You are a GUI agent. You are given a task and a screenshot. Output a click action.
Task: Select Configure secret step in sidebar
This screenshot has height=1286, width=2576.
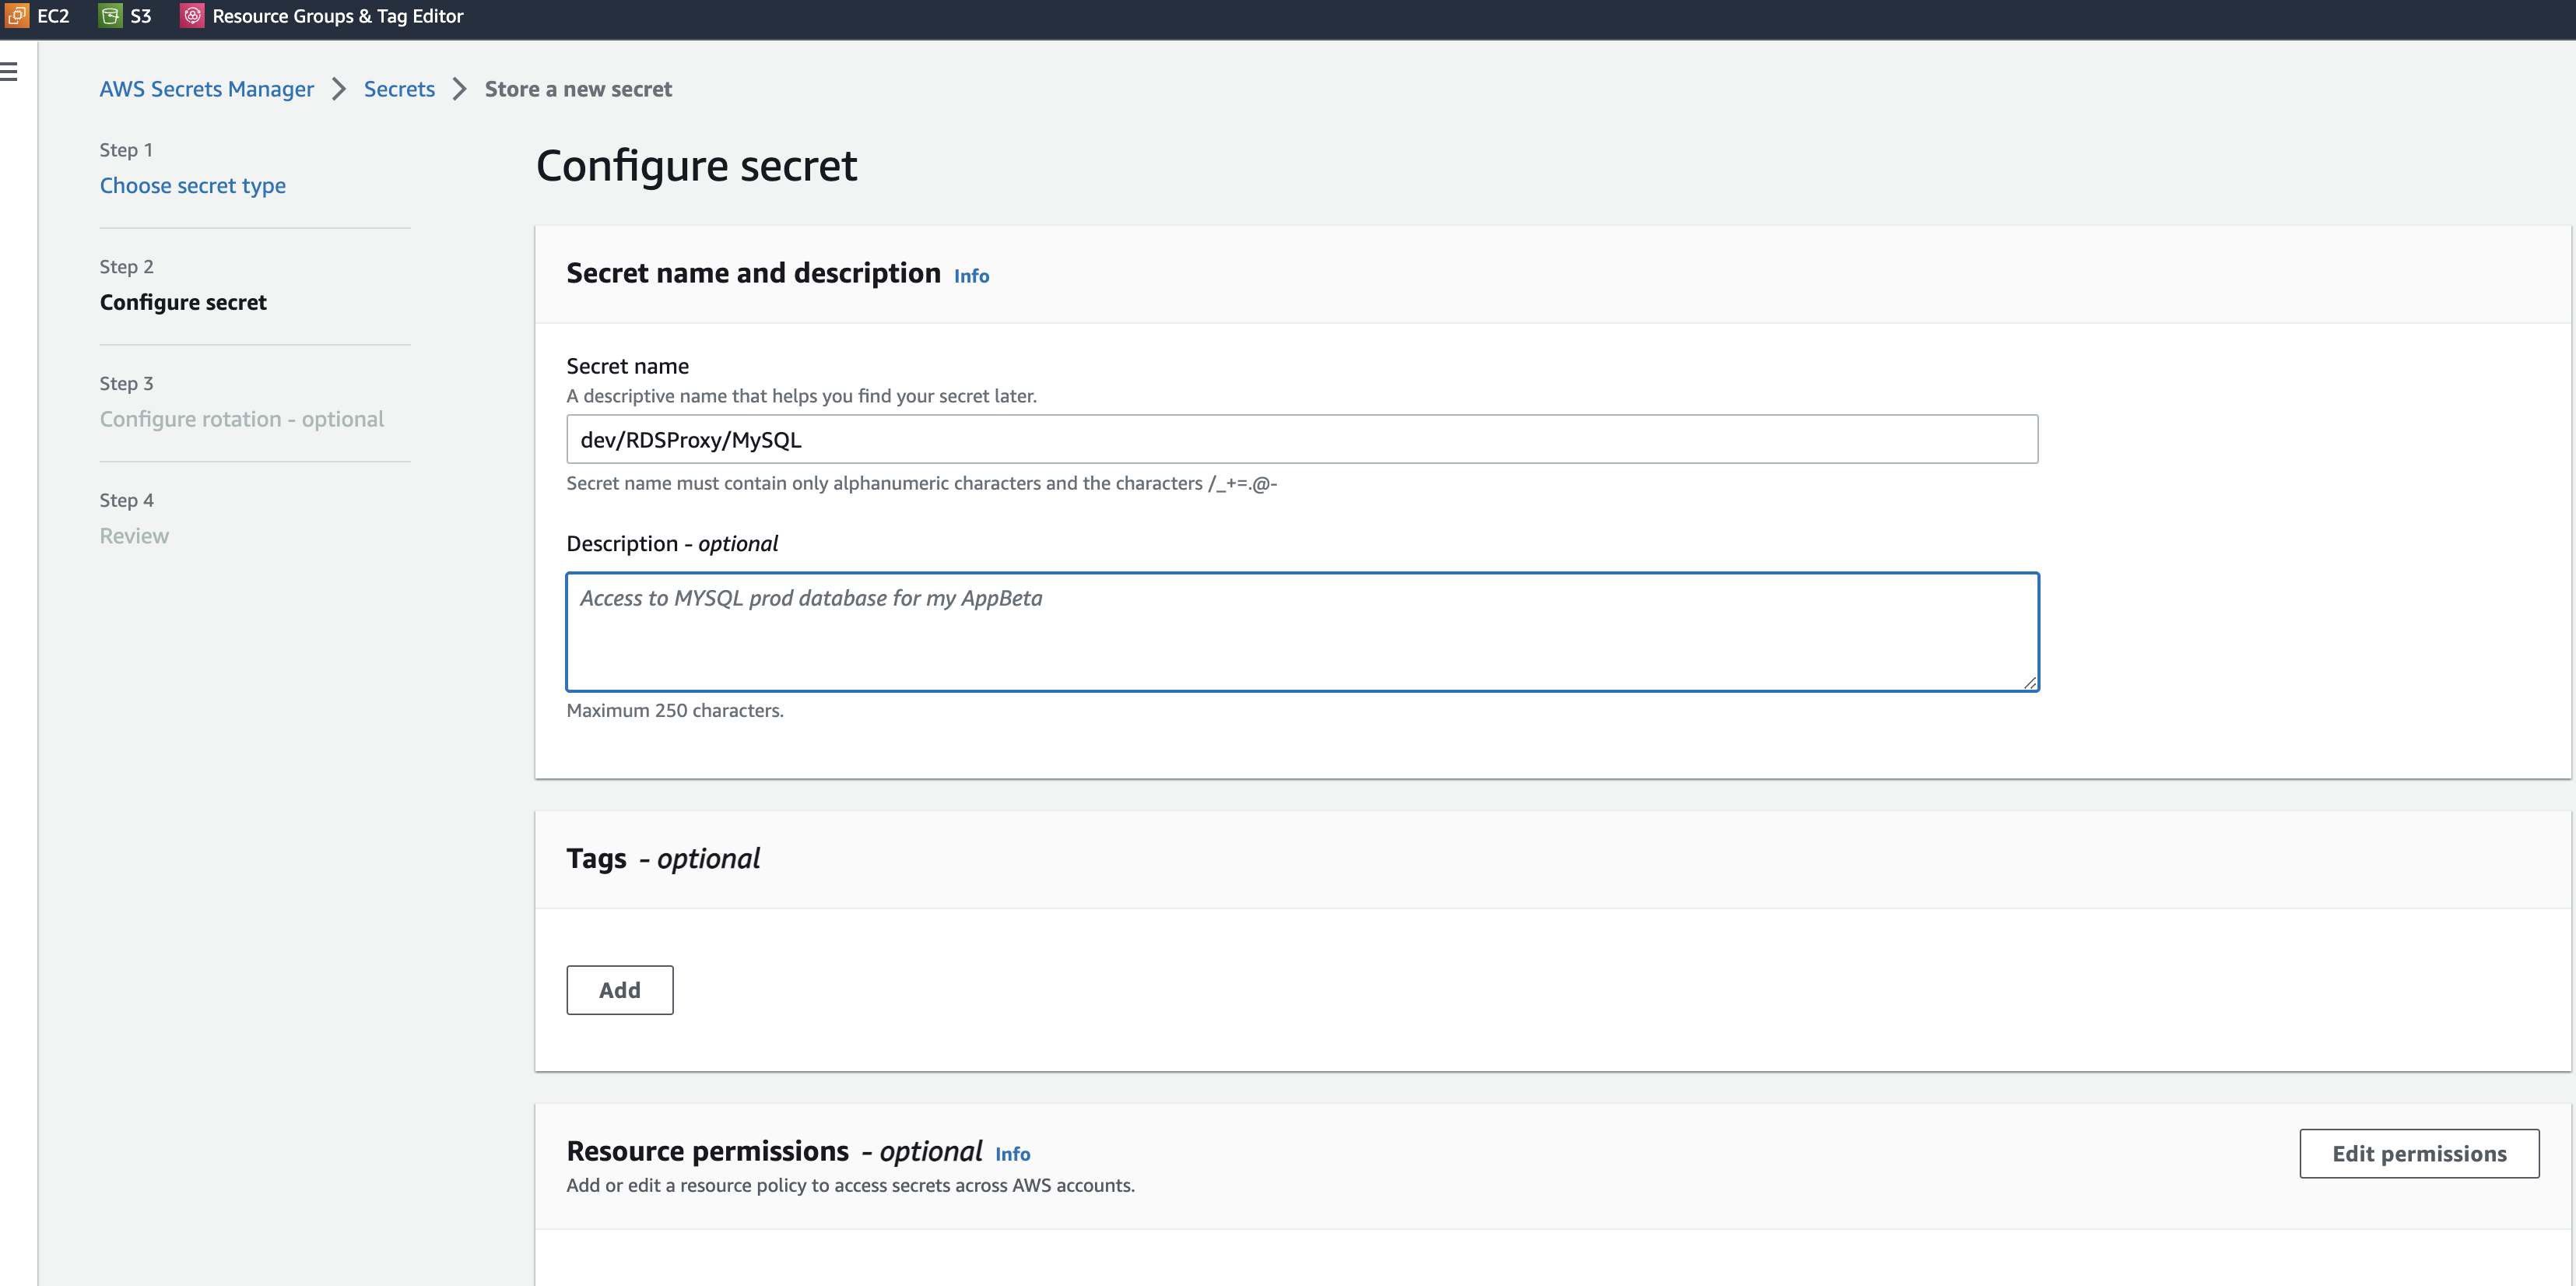click(x=183, y=302)
